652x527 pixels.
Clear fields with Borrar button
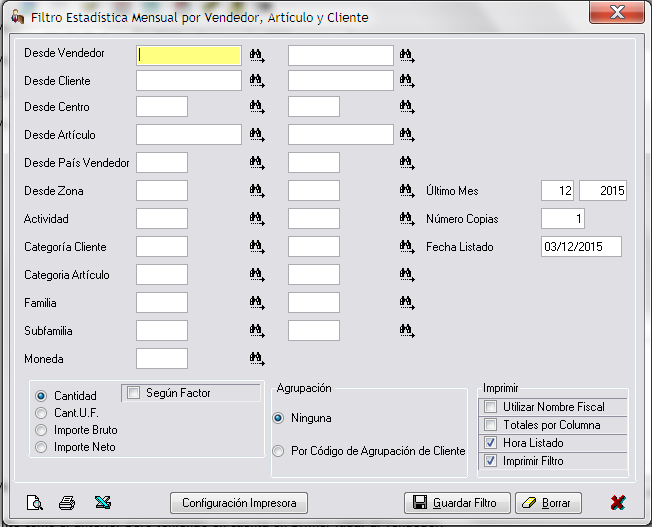coord(548,503)
